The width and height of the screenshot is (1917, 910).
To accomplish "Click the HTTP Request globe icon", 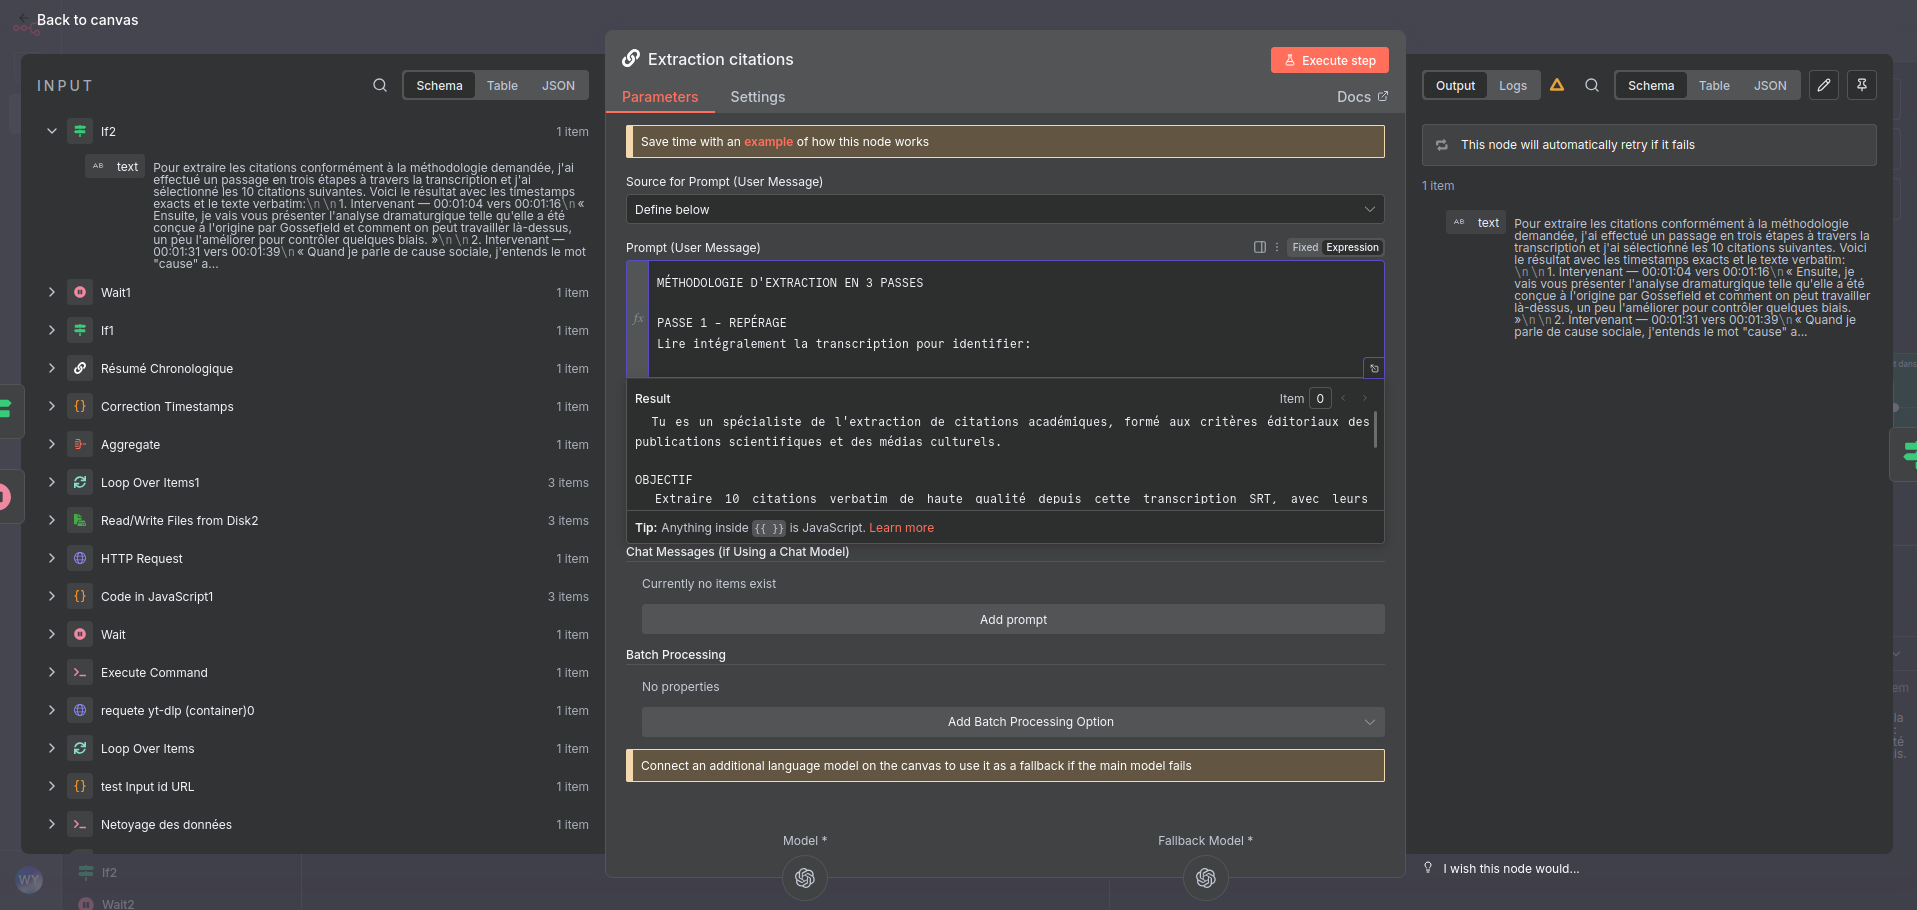I will (x=80, y=559).
